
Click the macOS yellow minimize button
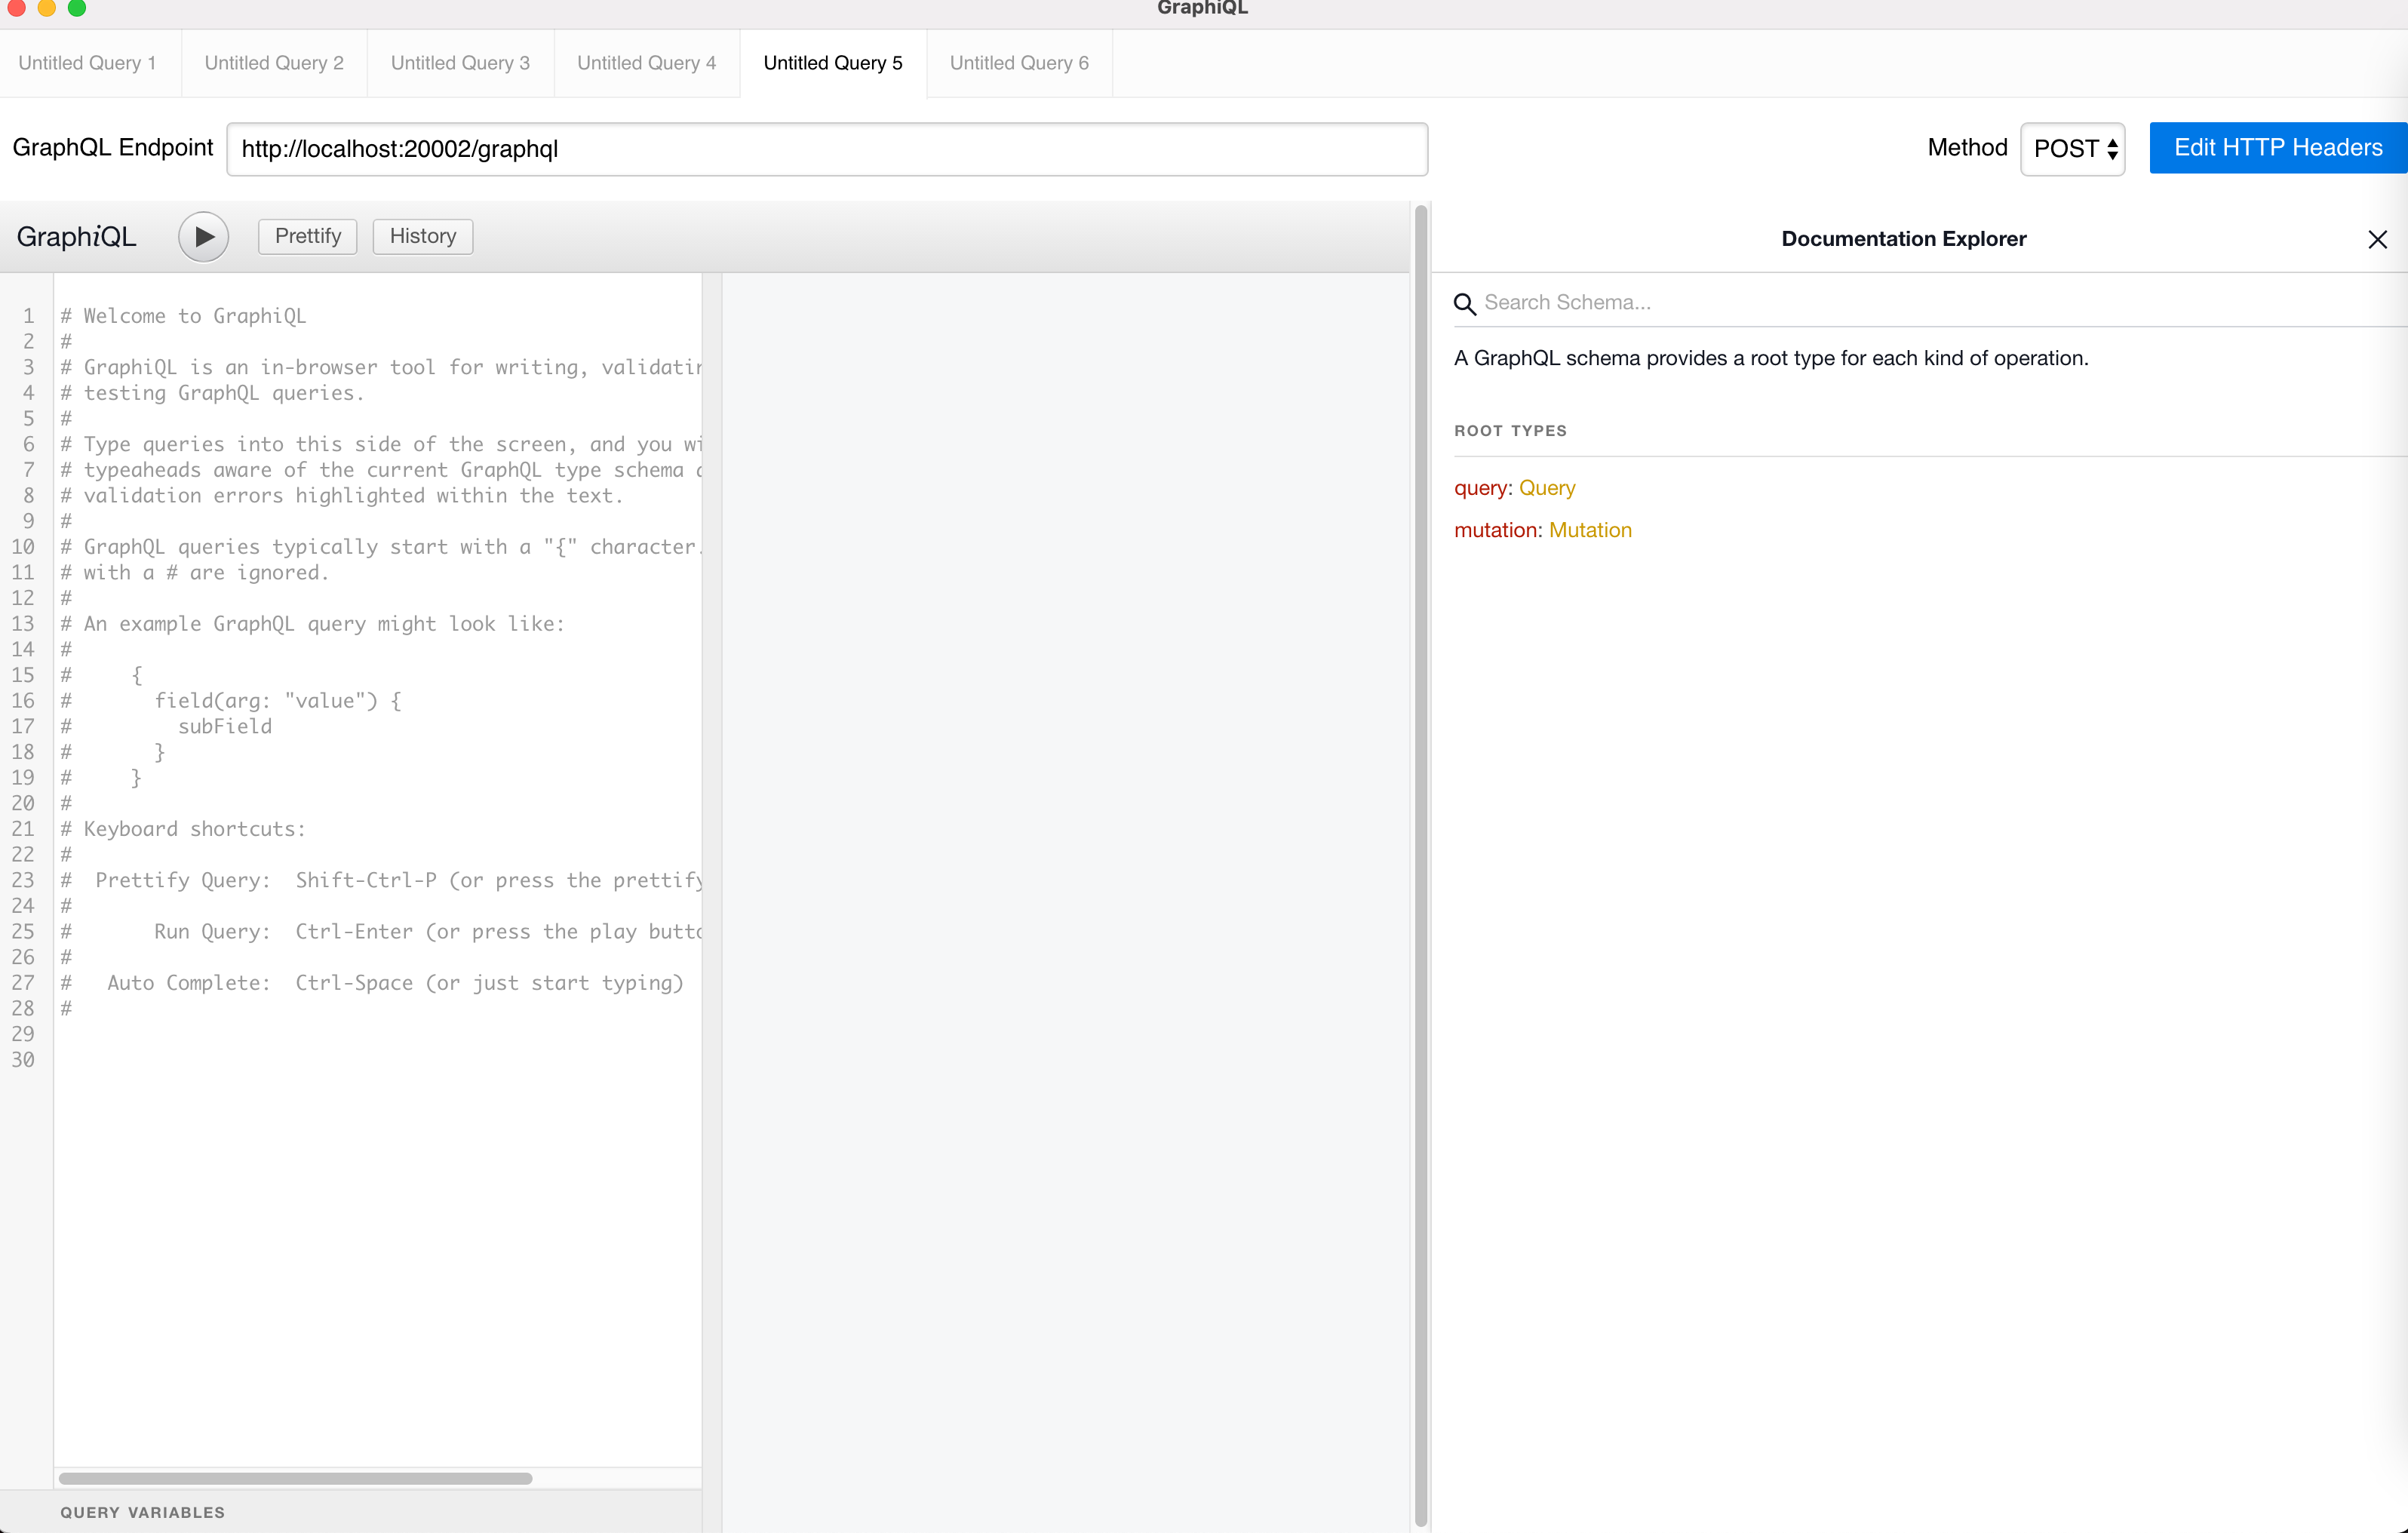pos(47,8)
